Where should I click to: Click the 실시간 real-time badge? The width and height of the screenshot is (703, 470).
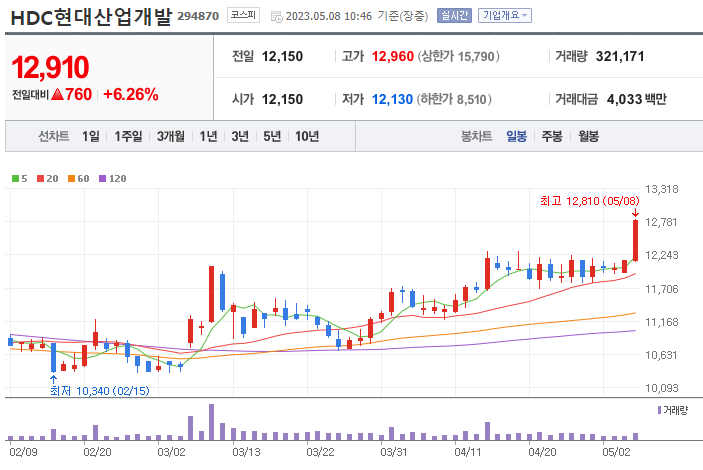click(454, 16)
